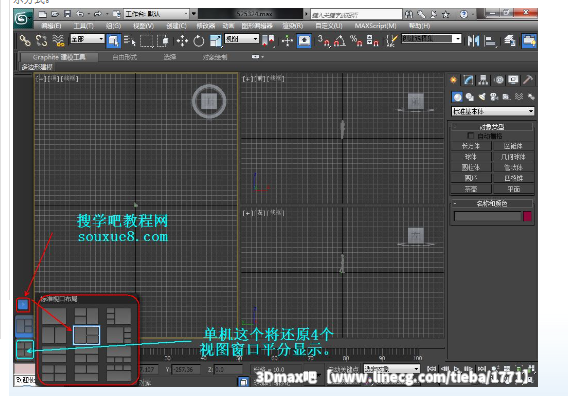Open the 3ds Max application menu logo
This screenshot has height=396, width=568.
pyautogui.click(x=23, y=18)
